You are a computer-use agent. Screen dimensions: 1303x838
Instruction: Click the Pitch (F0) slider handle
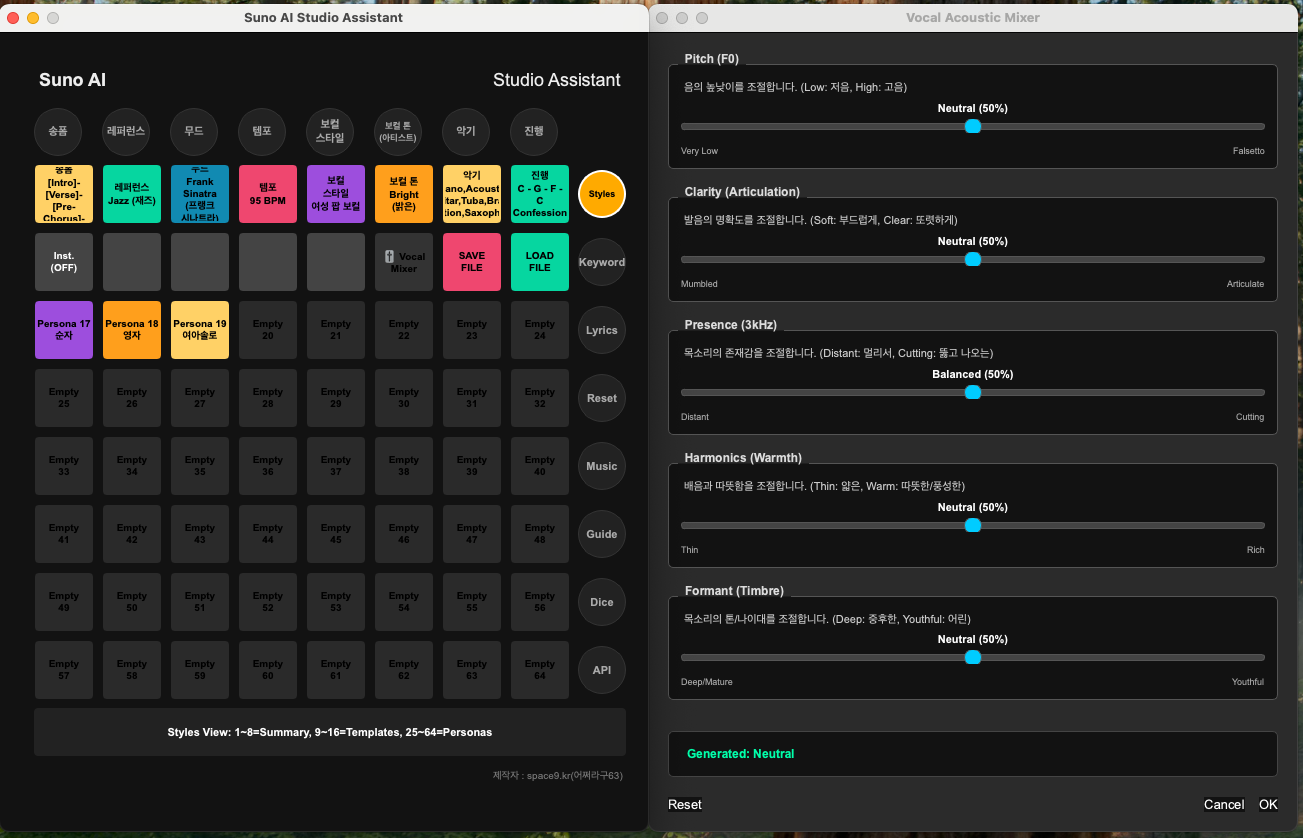(973, 126)
